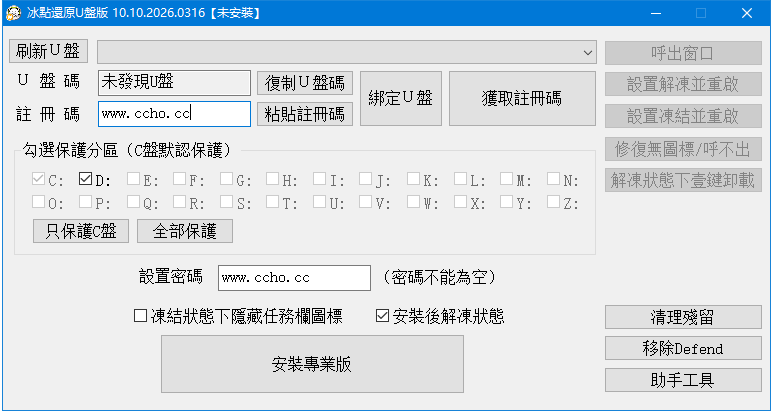Toggle the D: partition checkbox
773x413 pixels.
coord(85,180)
